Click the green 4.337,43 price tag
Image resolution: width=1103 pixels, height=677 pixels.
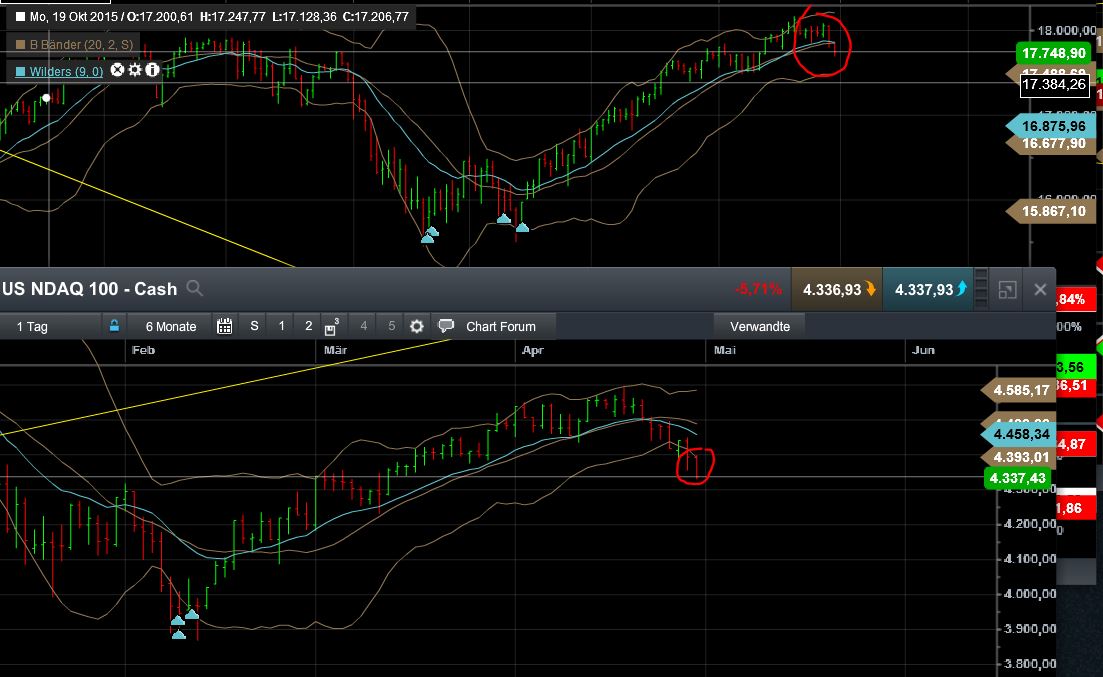coord(1018,478)
